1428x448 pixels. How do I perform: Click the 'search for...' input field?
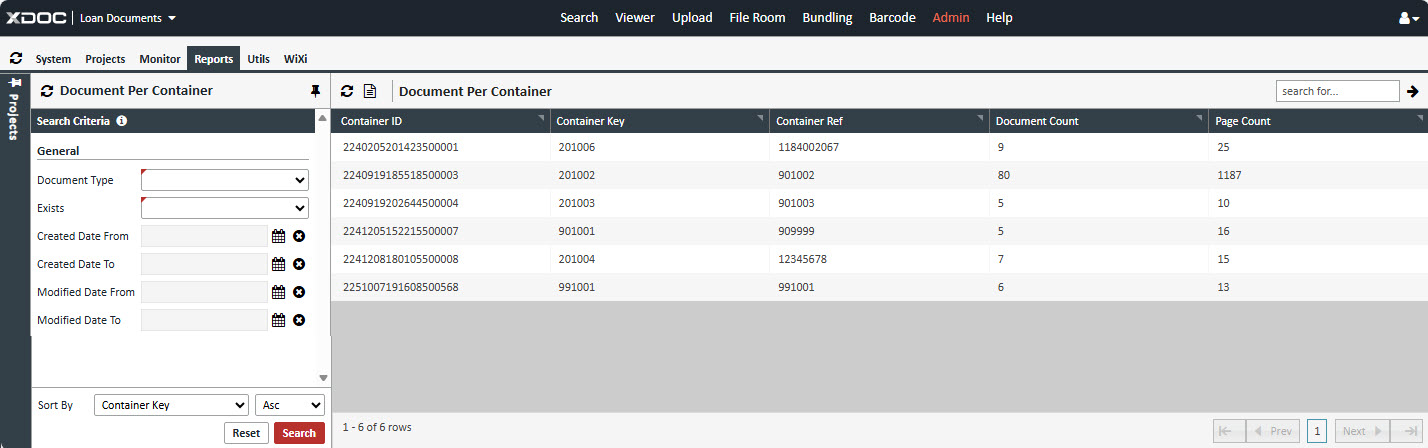pyautogui.click(x=1337, y=91)
